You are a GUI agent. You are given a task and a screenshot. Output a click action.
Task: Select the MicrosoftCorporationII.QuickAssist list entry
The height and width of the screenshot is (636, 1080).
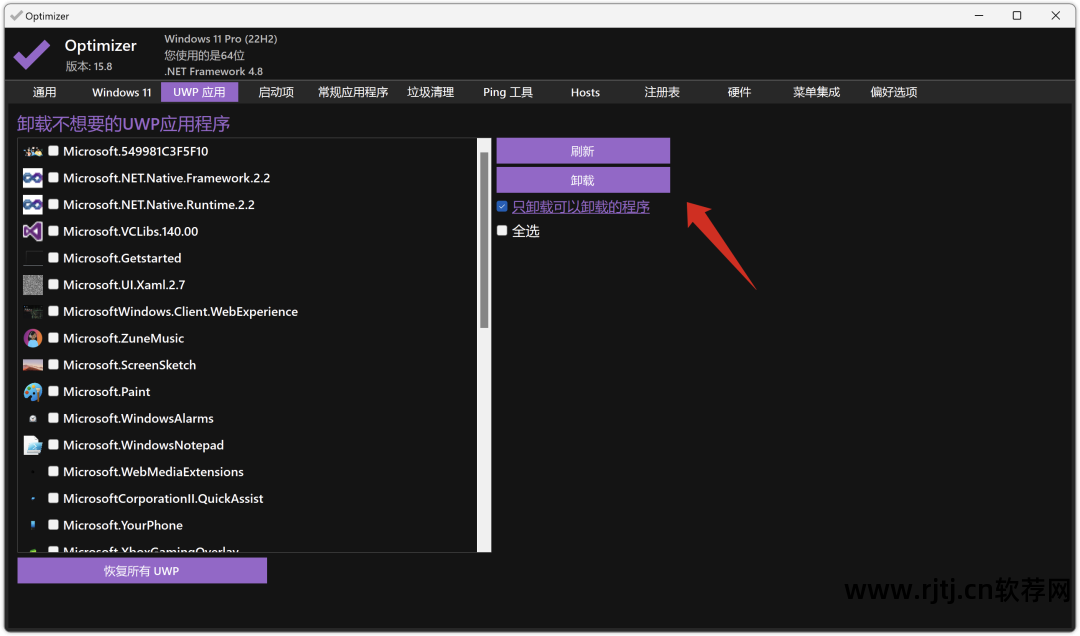click(x=163, y=498)
